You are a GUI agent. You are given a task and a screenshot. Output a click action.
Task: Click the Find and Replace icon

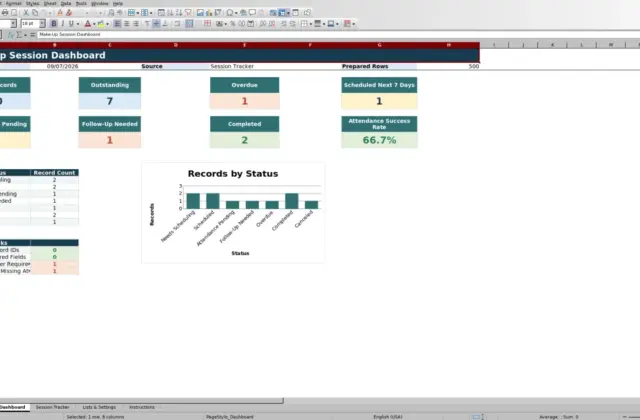(111, 13)
